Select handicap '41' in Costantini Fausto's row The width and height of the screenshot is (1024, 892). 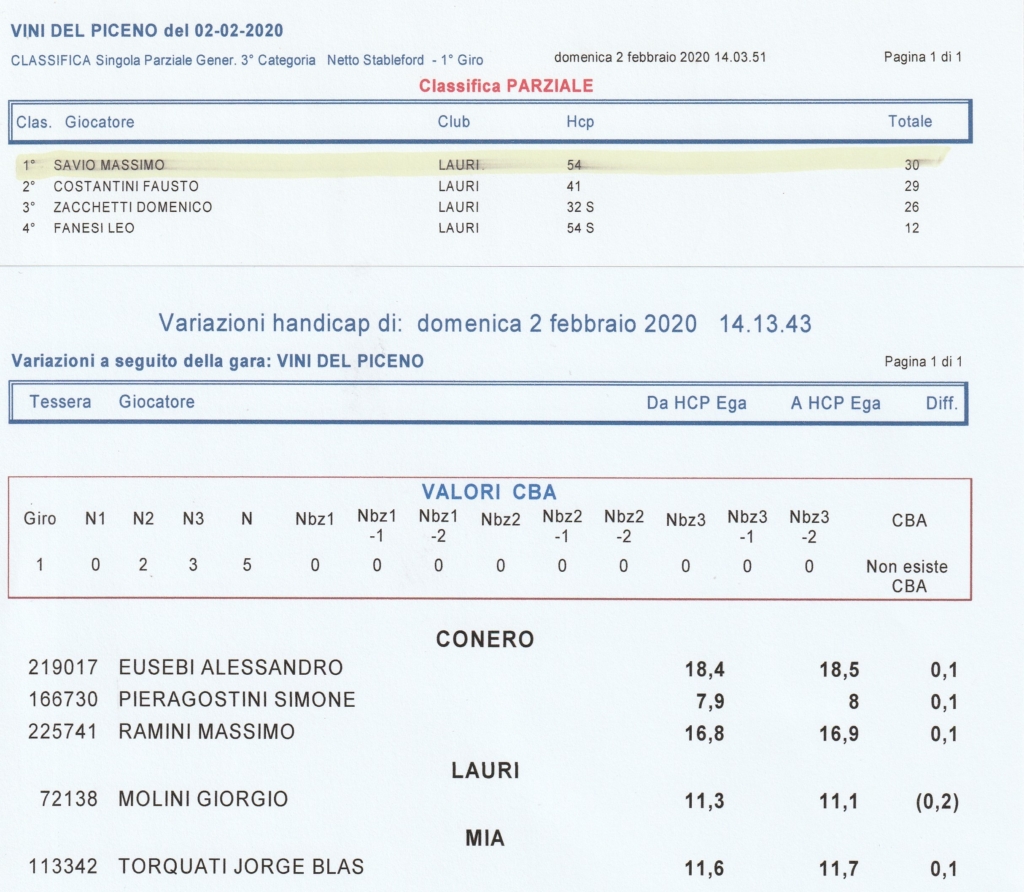(574, 186)
